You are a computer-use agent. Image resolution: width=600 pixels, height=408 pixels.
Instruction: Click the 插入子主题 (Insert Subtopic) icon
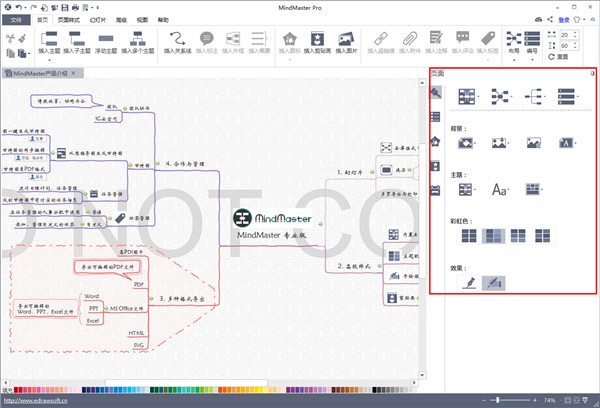point(77,38)
